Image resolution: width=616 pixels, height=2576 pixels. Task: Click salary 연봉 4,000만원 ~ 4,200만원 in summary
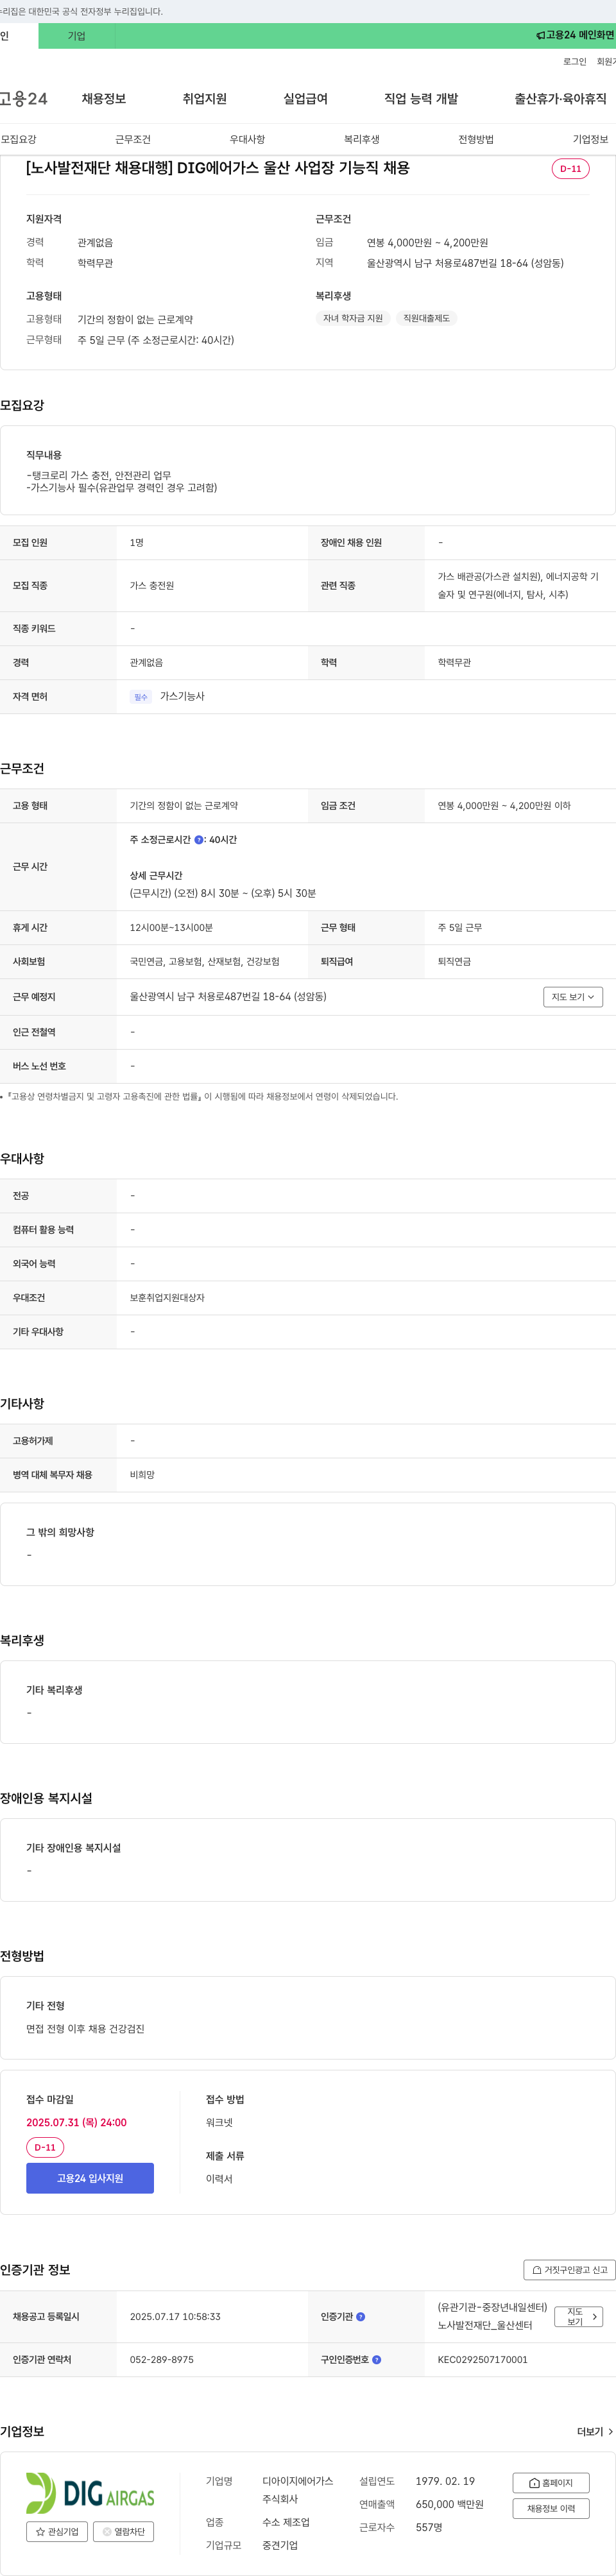tap(428, 243)
